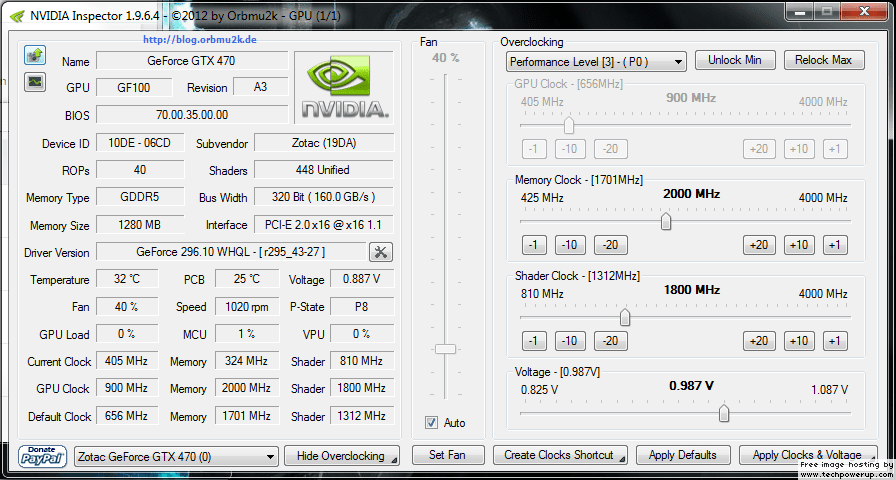Click the Relock Max button
The image size is (896, 480).
point(823,60)
